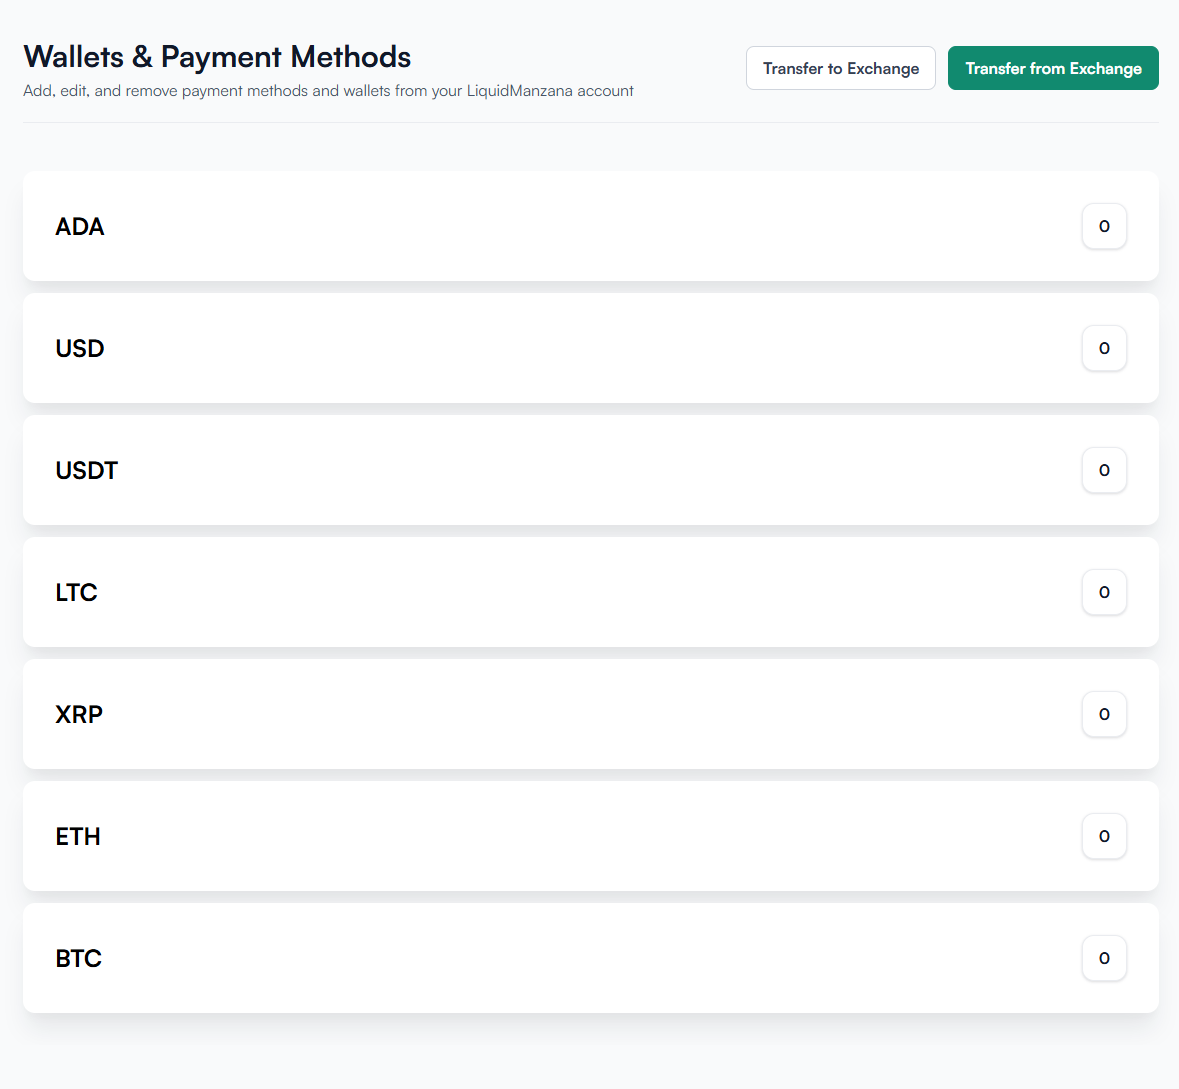Click the LTC wallet balance badge
Viewport: 1179px width, 1089px height.
pyautogui.click(x=1104, y=592)
